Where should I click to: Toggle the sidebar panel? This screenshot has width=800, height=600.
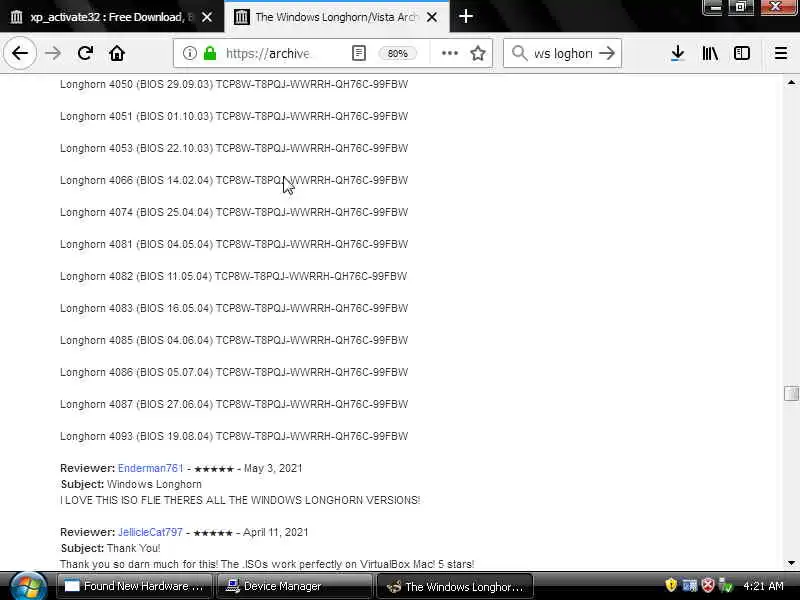tap(741, 53)
